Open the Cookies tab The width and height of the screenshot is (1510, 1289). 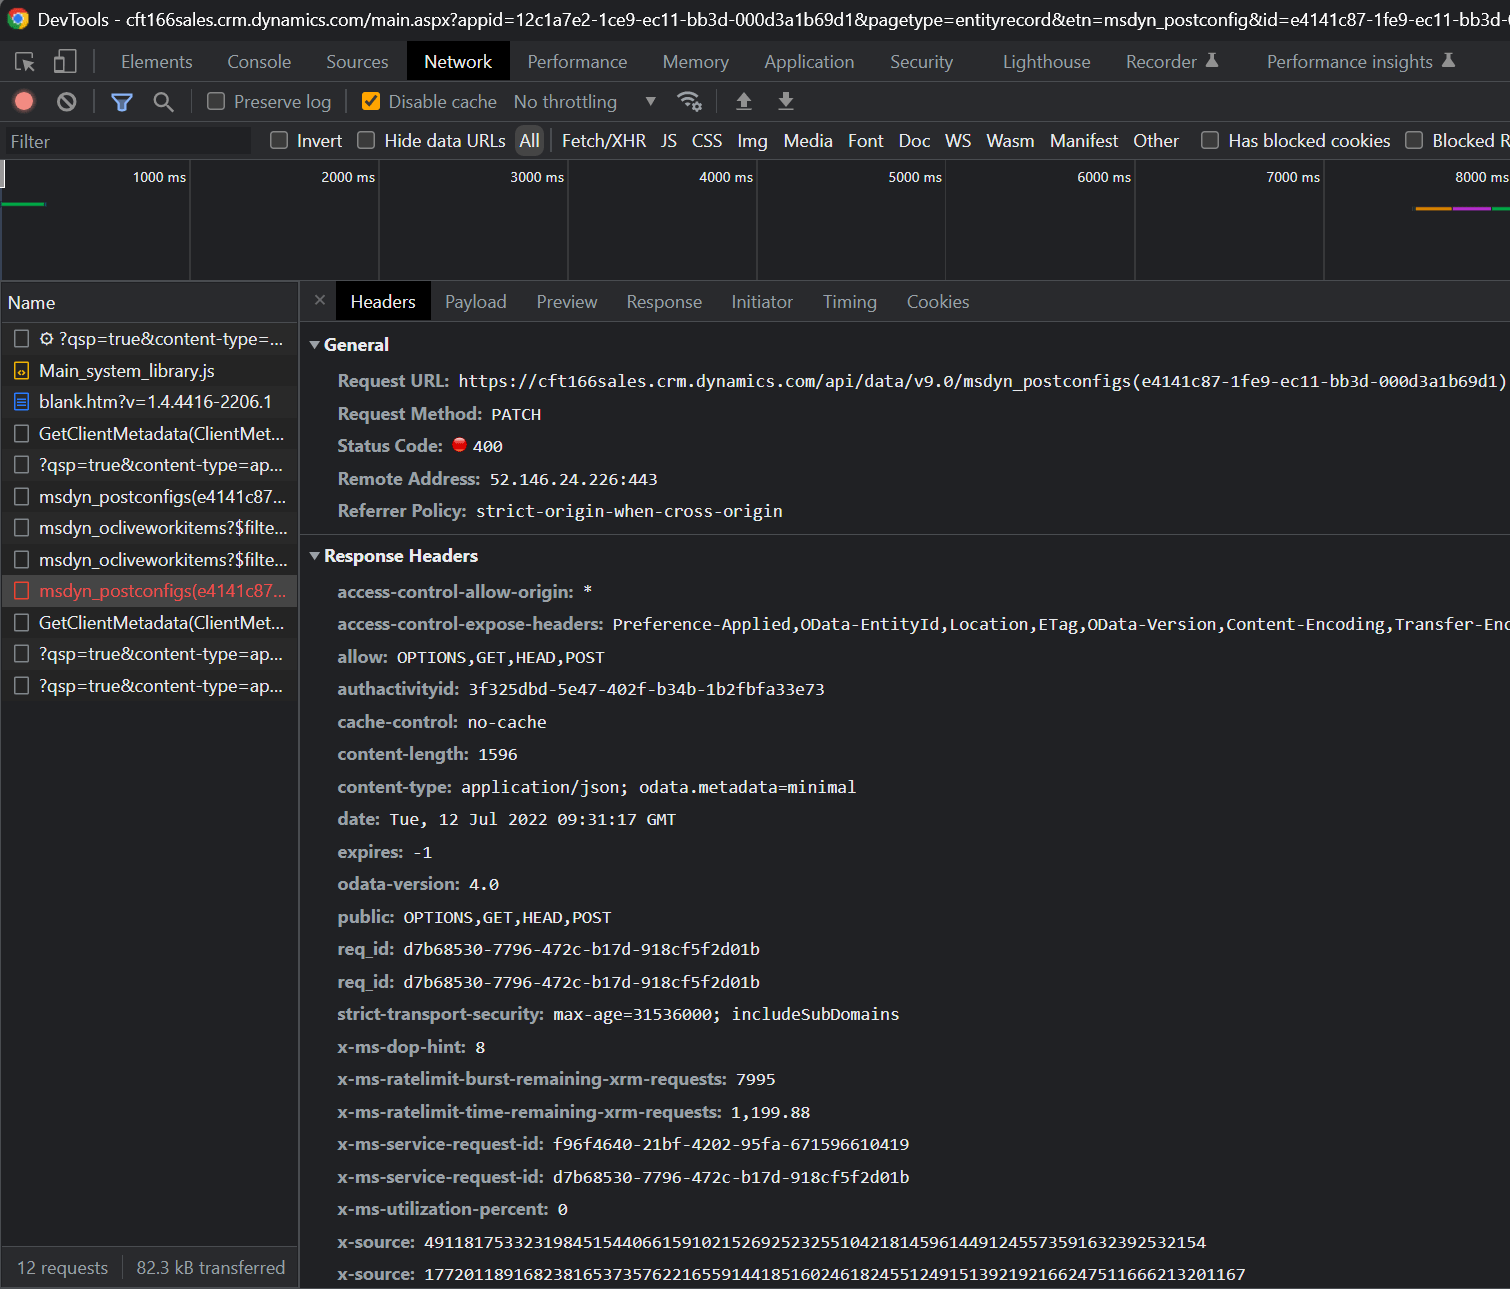(938, 301)
